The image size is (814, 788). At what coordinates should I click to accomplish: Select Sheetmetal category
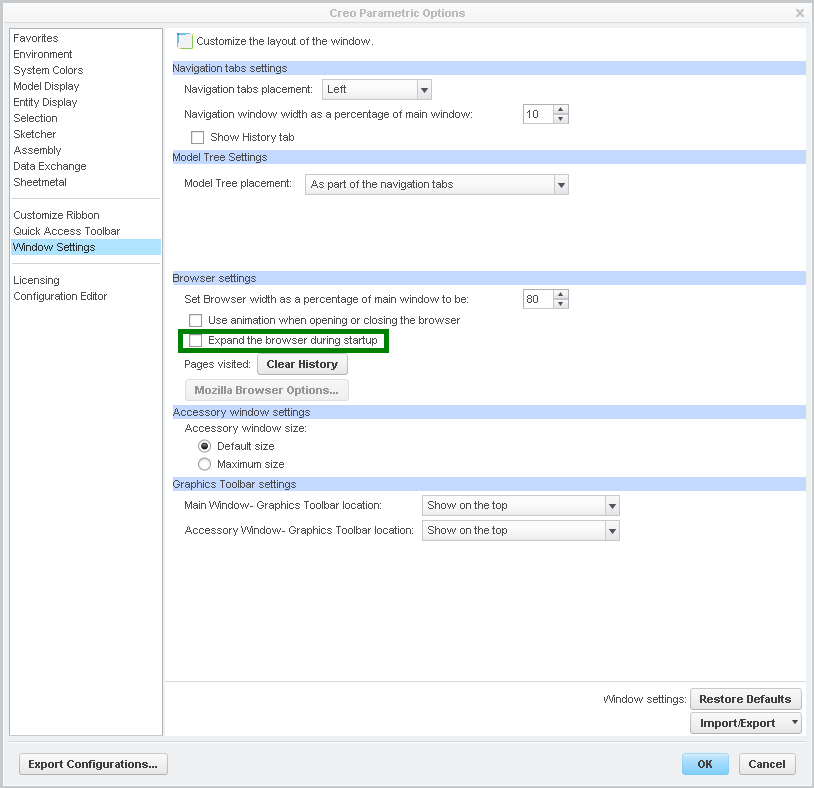tap(40, 182)
